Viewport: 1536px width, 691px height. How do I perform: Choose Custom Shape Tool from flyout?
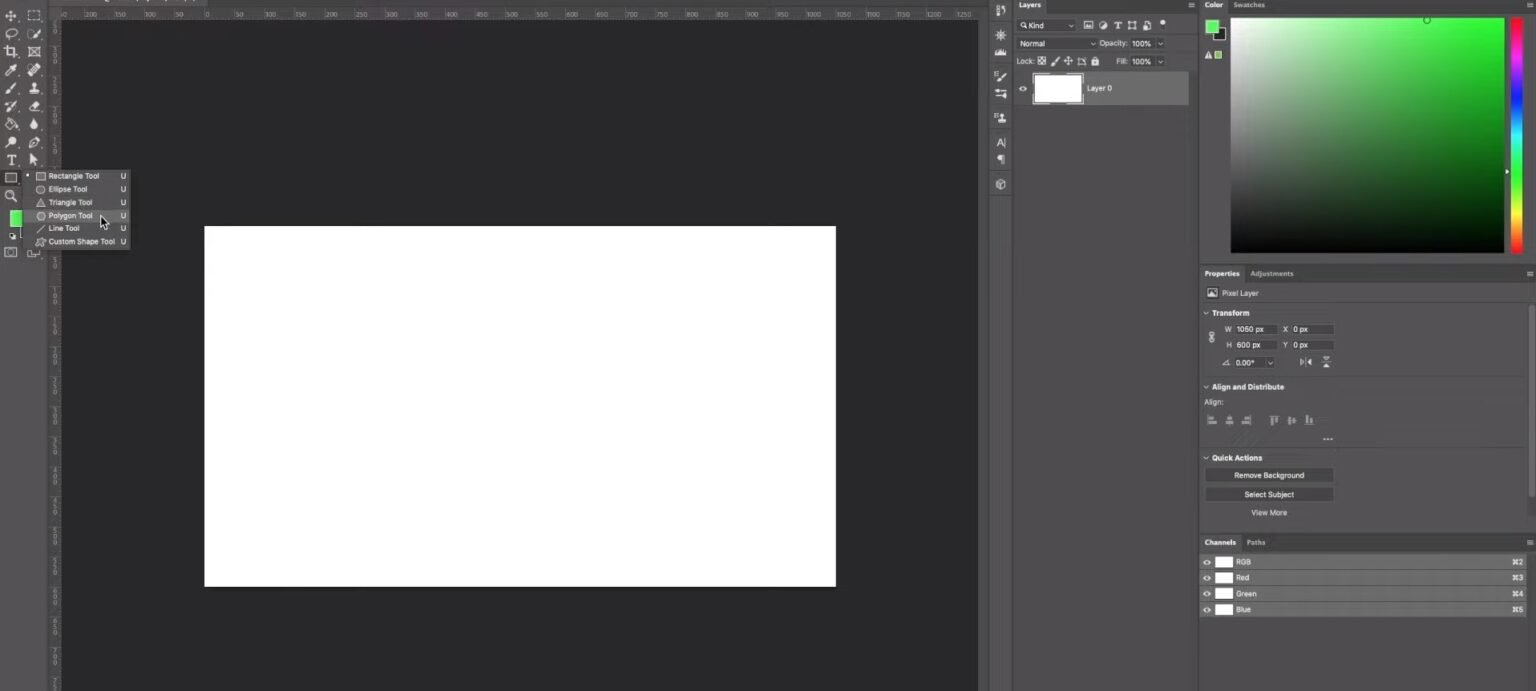[78, 242]
